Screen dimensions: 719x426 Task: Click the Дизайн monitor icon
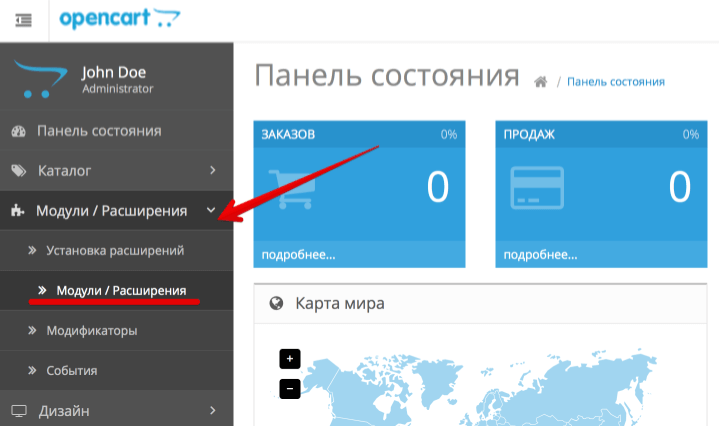(x=19, y=411)
